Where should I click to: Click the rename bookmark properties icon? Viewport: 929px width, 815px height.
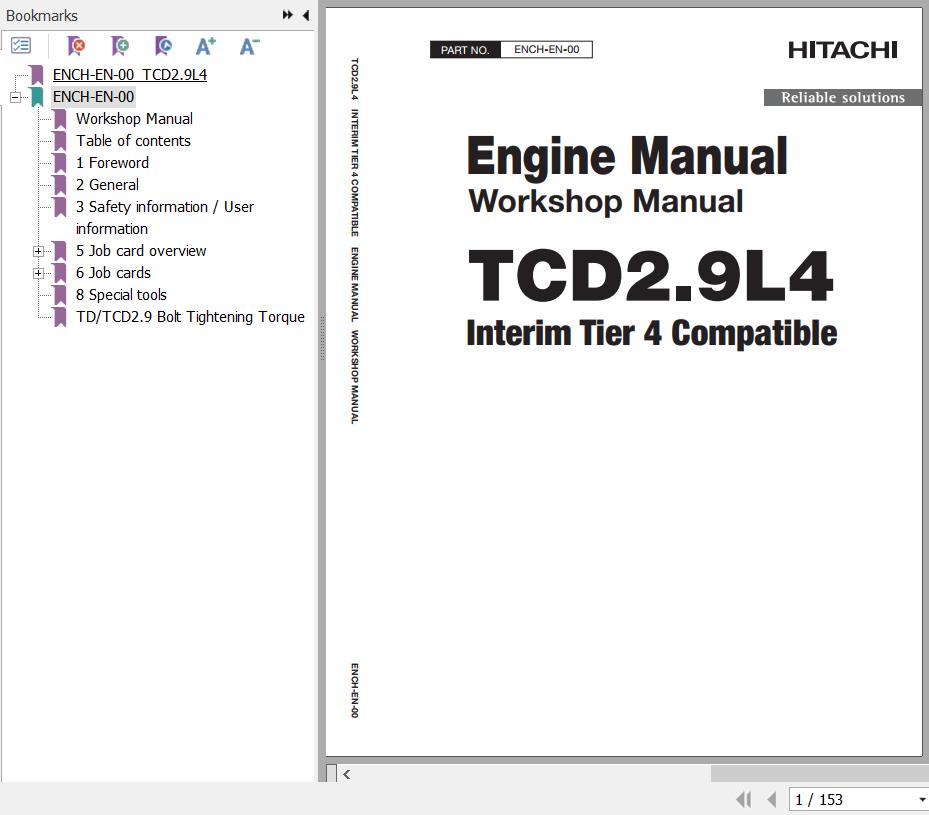(x=163, y=46)
